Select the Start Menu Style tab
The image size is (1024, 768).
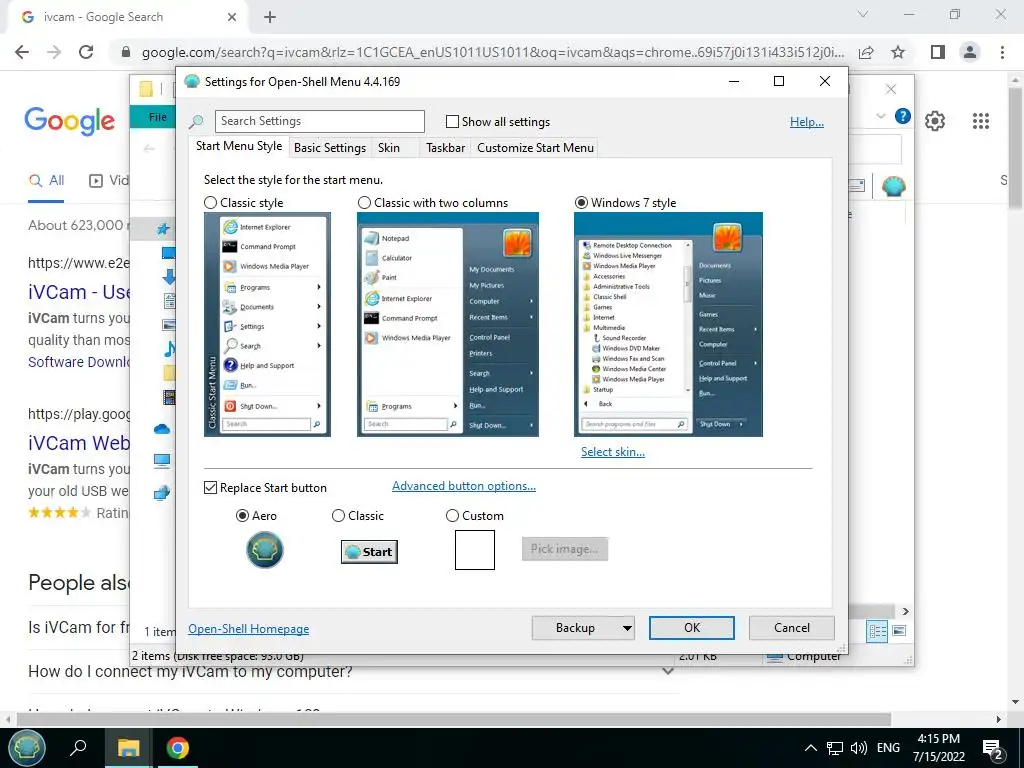pyautogui.click(x=239, y=146)
